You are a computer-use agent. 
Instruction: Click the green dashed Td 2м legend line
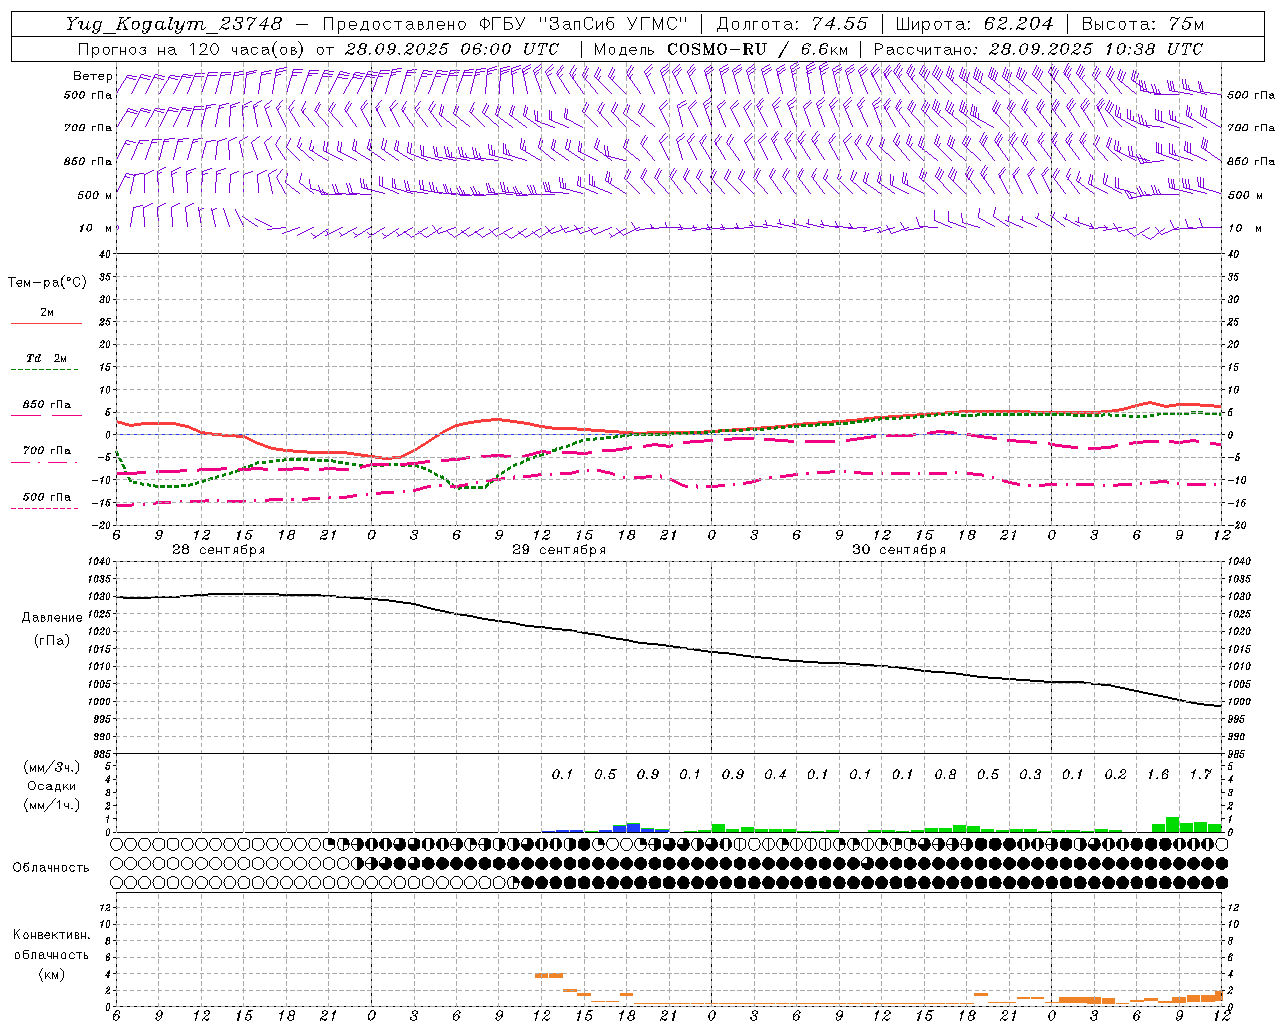pos(46,369)
